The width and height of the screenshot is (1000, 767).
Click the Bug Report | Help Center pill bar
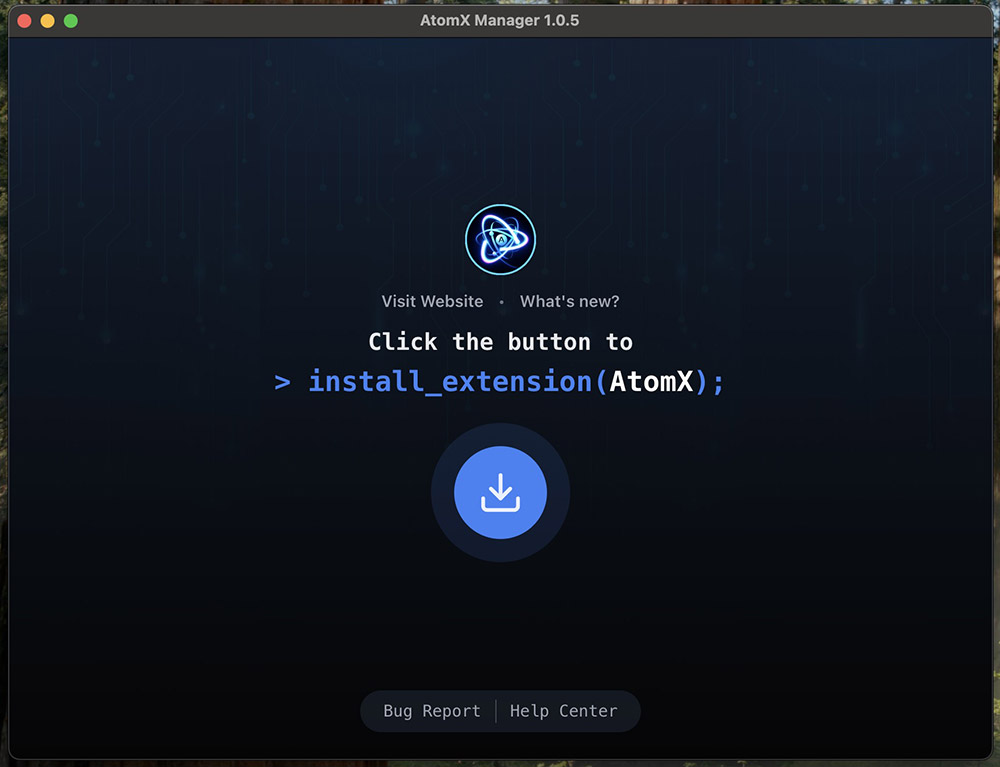(x=500, y=711)
